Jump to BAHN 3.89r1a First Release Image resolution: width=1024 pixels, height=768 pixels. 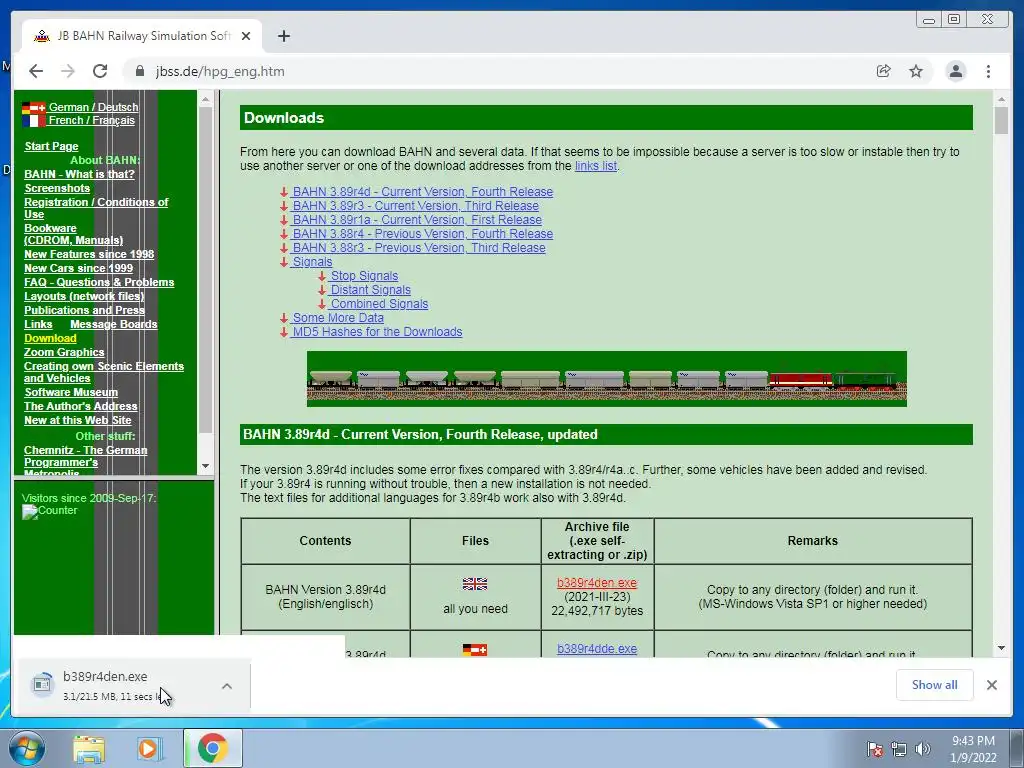point(417,219)
